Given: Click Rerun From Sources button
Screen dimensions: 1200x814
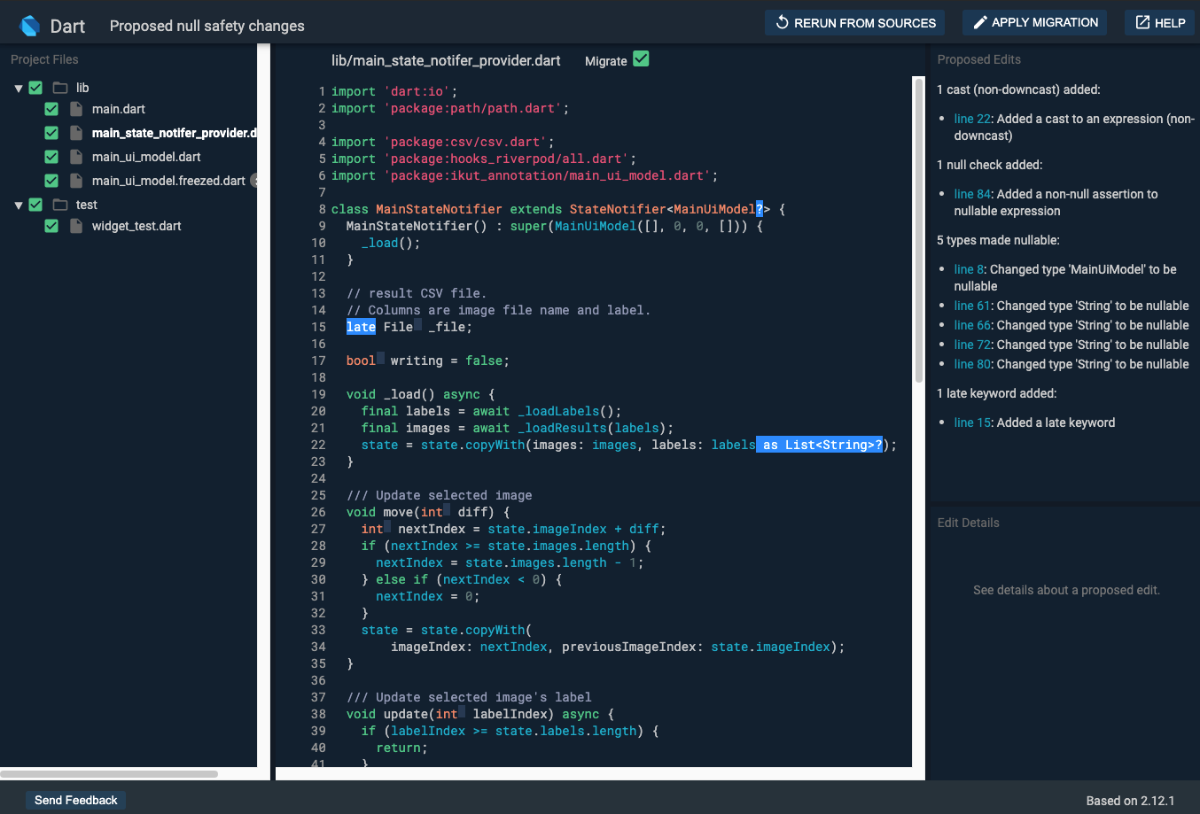Looking at the screenshot, I should (856, 23).
